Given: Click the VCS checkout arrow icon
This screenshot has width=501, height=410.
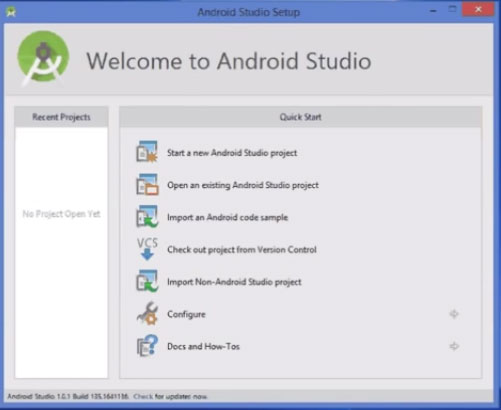Looking at the screenshot, I should click(147, 249).
